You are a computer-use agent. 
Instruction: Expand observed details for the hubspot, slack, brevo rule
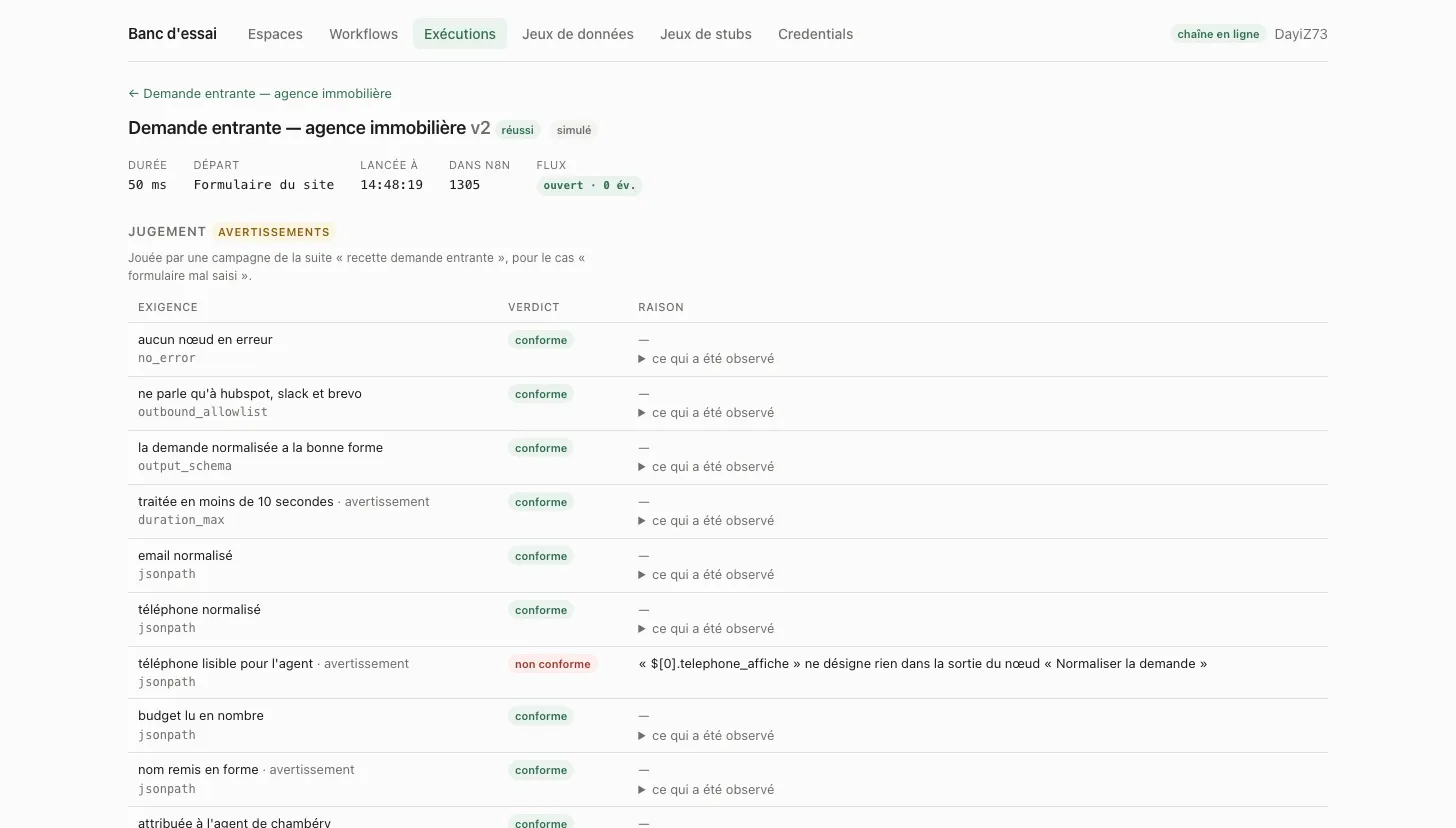706,413
